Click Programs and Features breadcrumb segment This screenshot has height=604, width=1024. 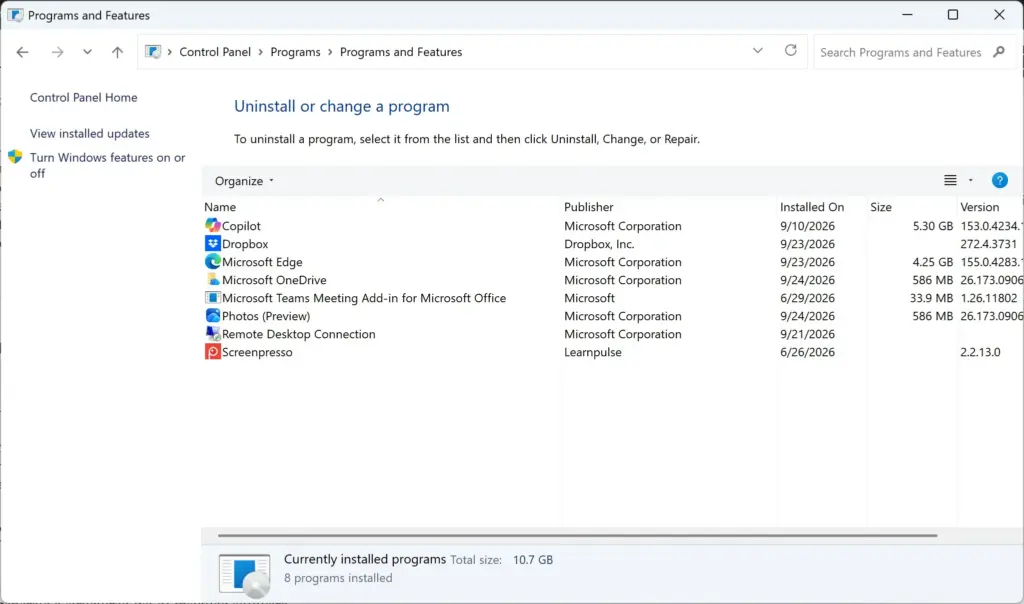point(401,52)
